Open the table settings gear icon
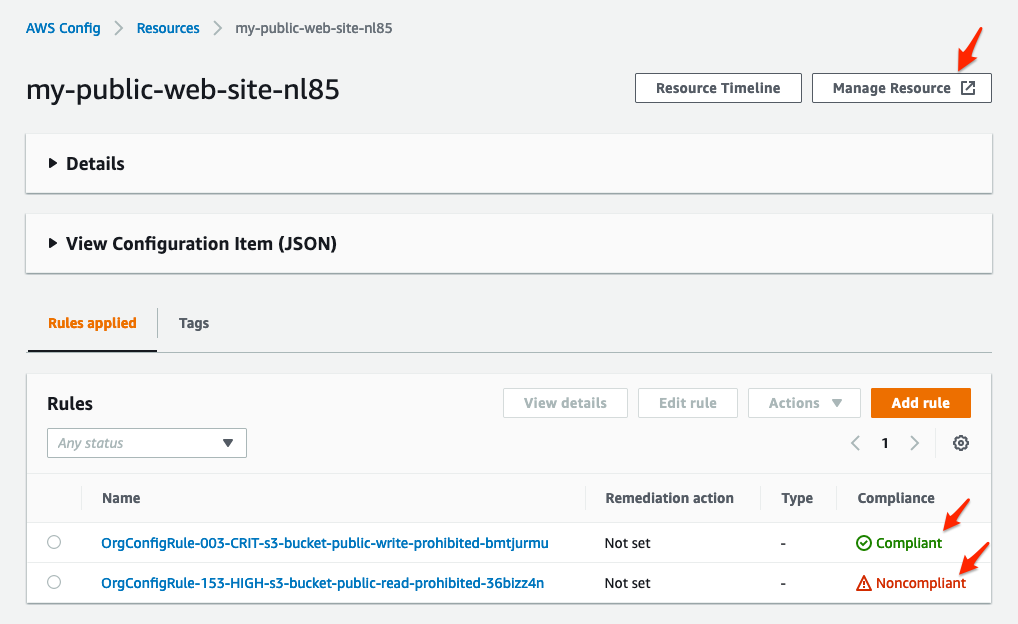This screenshot has width=1018, height=624. click(961, 443)
